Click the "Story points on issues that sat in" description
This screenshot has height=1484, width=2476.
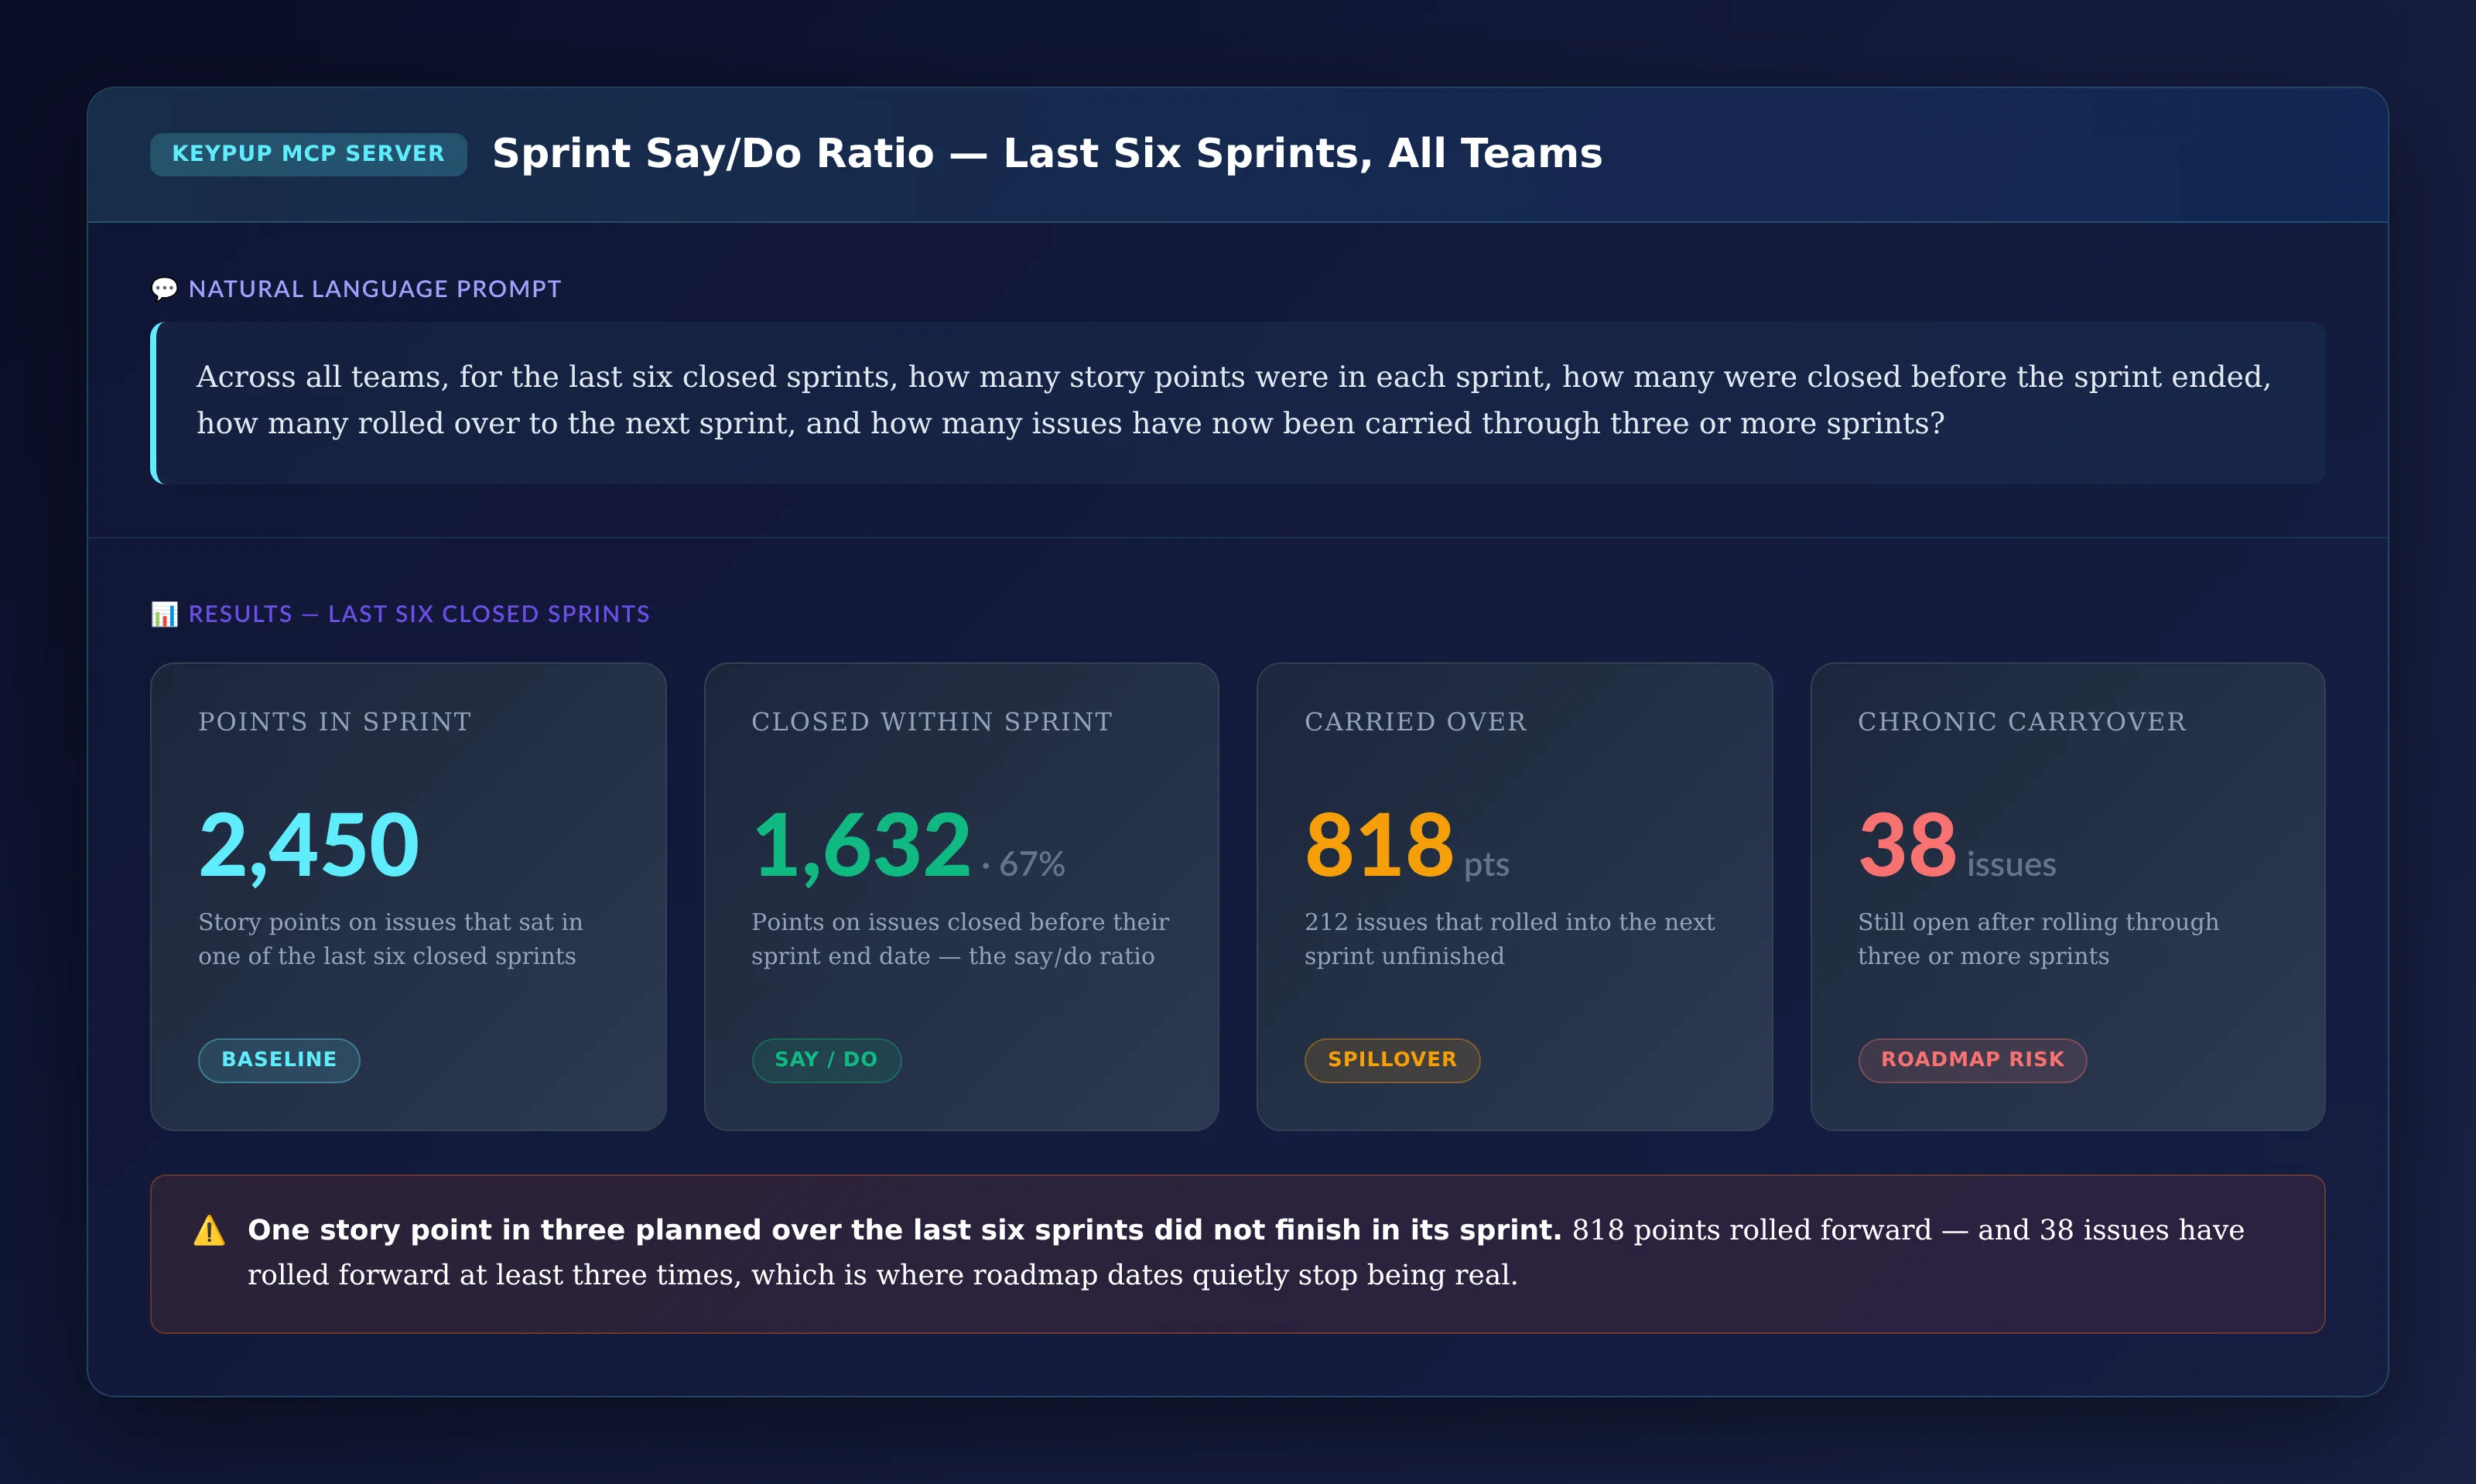tap(391, 939)
